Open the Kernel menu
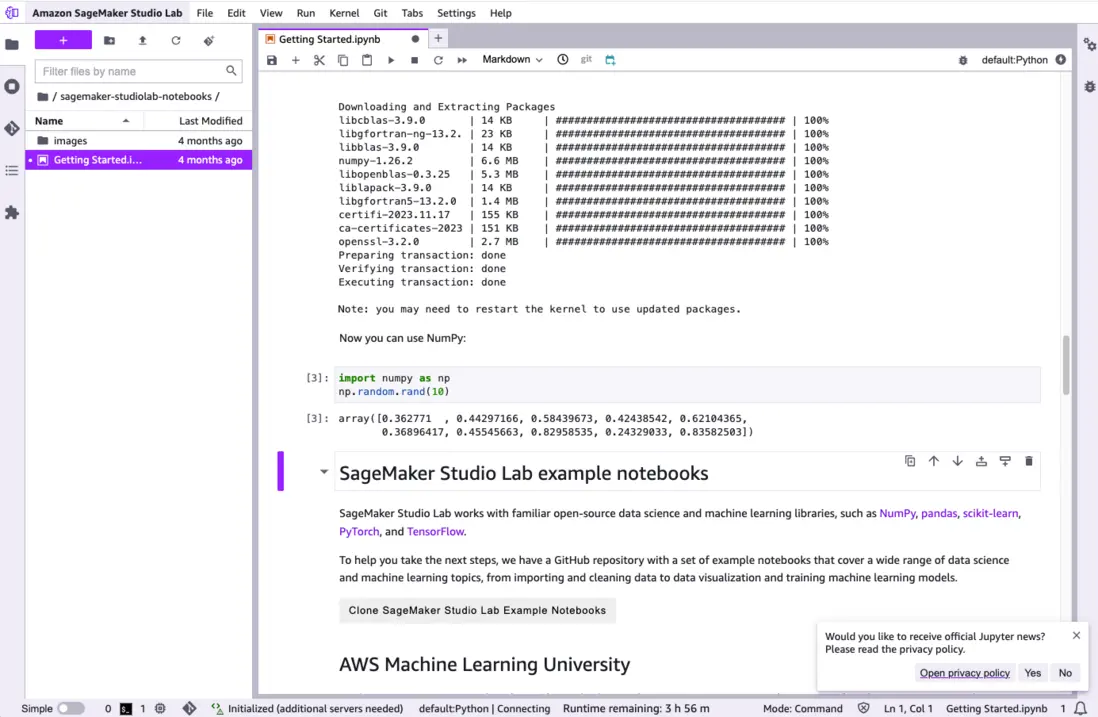 (344, 13)
